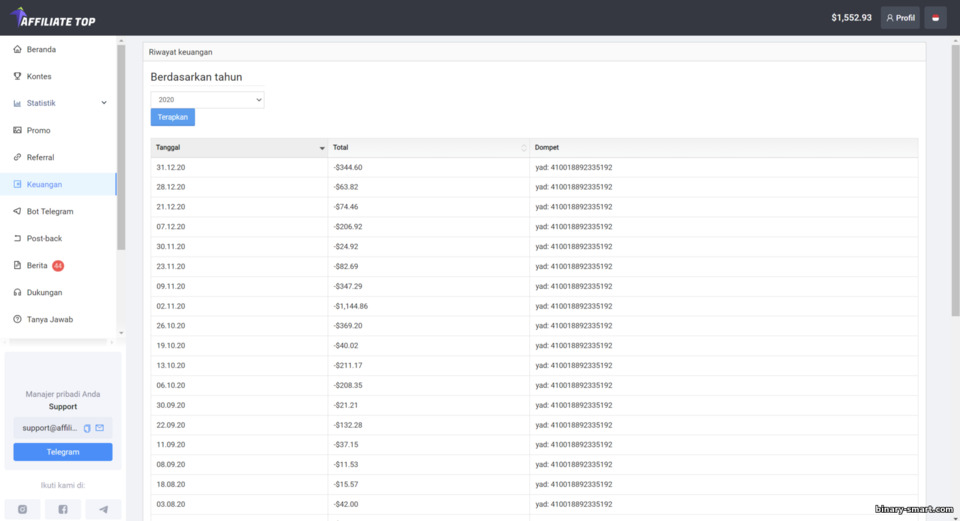
Task: Select the 02.11.20 date cell
Action: pos(239,306)
